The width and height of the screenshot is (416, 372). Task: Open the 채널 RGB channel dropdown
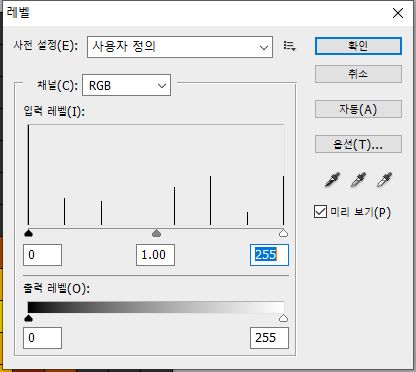tap(126, 85)
